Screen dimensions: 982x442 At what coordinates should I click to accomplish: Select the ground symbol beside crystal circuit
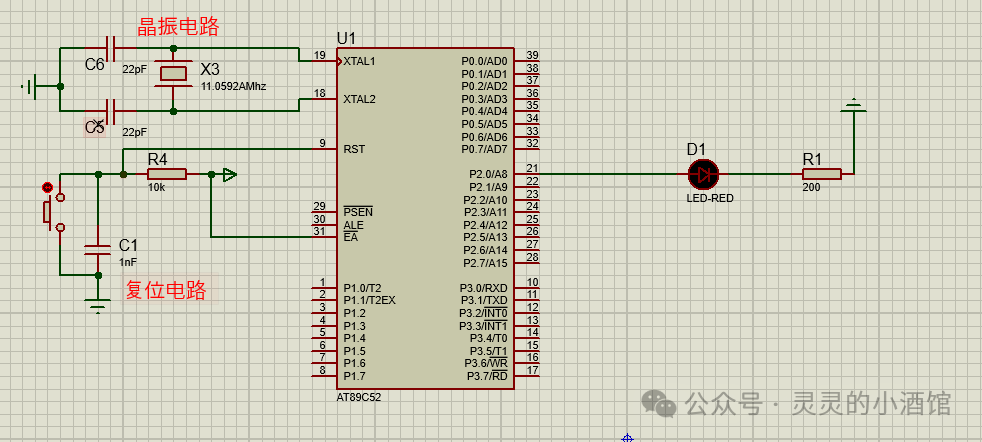pyautogui.click(x=31, y=86)
